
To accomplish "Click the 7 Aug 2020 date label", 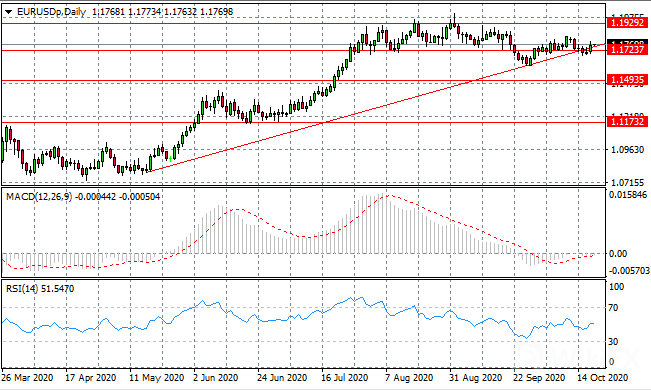I will click(409, 378).
